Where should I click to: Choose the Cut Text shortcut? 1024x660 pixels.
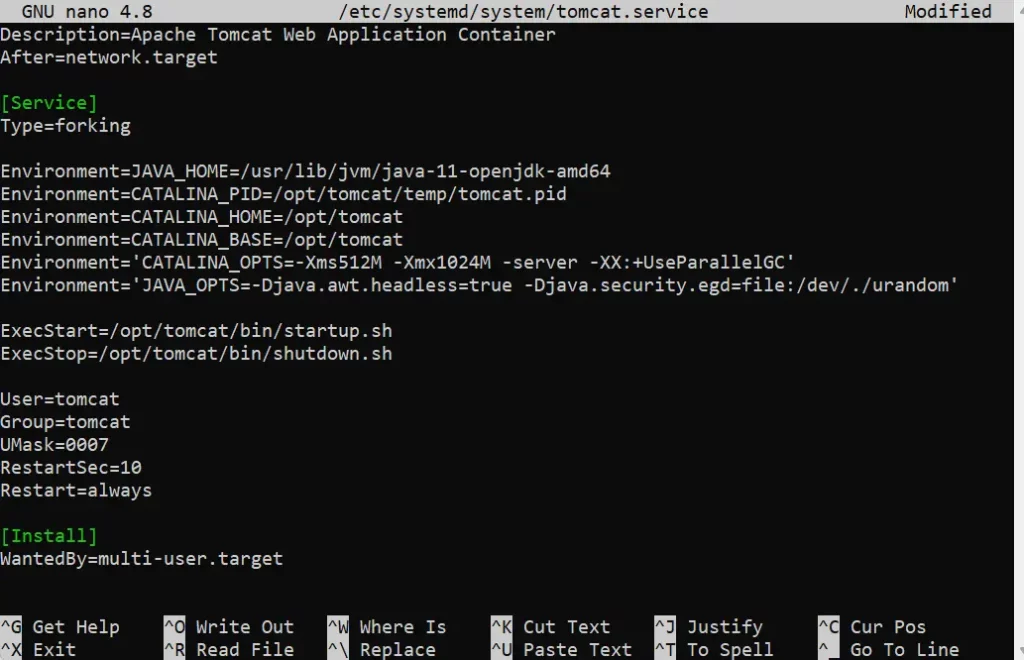click(566, 627)
